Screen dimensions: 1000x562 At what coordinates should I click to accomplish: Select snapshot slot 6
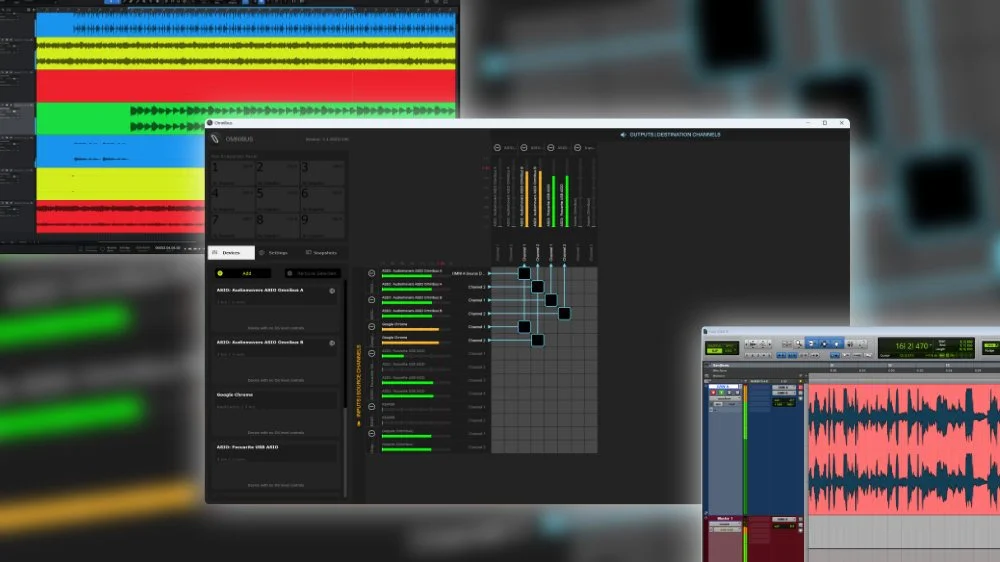point(322,199)
